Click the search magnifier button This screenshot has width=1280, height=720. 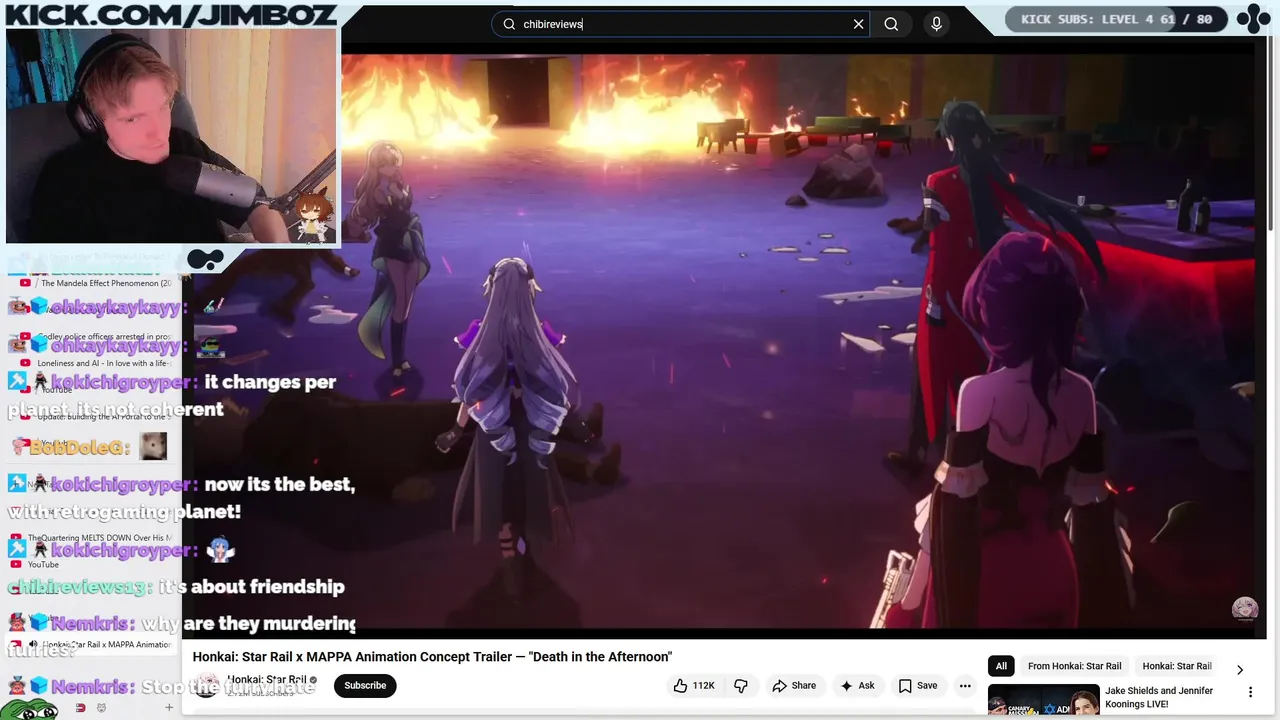point(891,24)
